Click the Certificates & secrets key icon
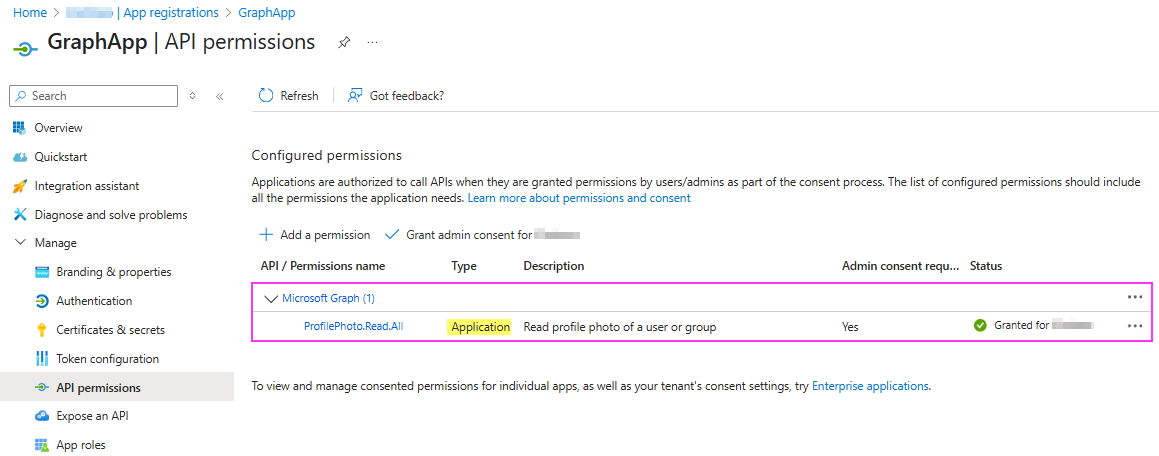This screenshot has width=1159, height=456. pos(42,330)
